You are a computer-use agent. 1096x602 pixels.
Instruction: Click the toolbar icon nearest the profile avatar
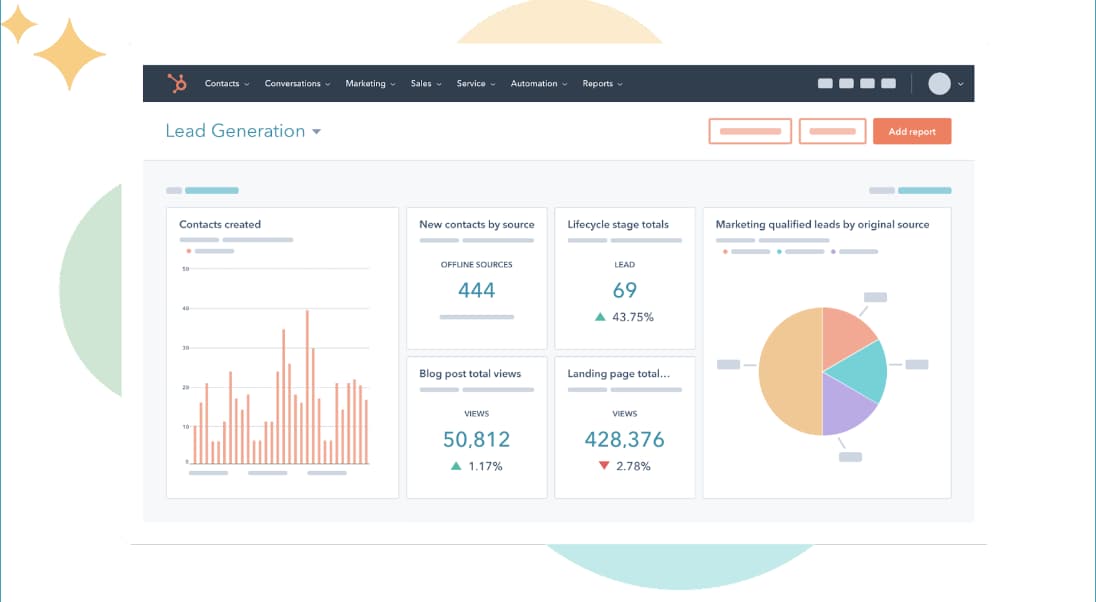886,84
